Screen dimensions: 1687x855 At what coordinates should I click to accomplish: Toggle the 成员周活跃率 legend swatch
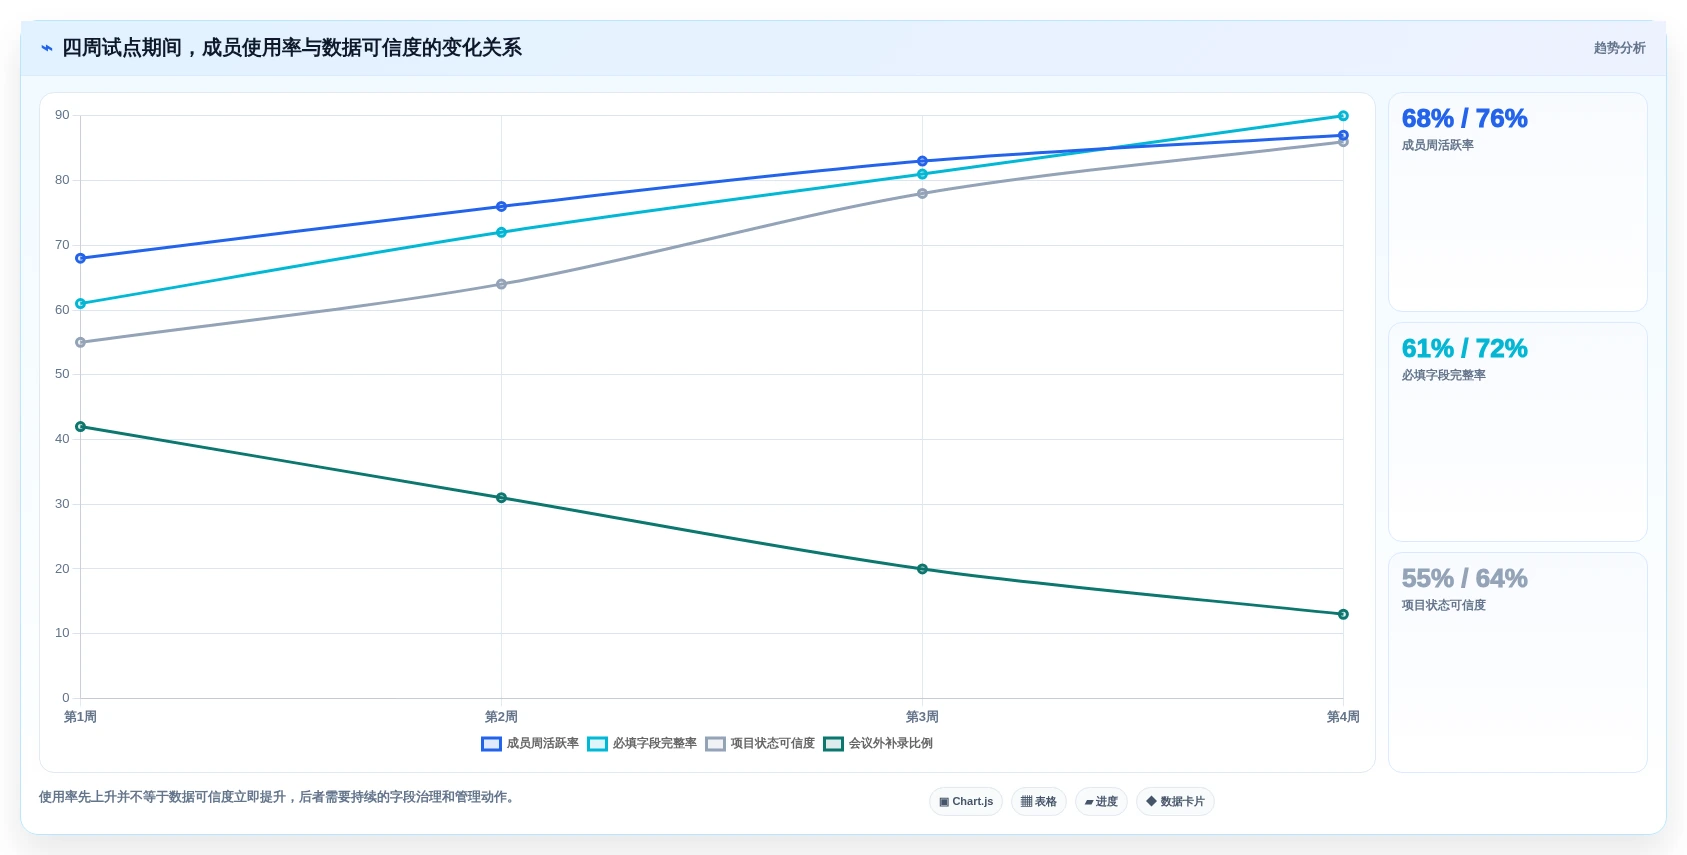pos(491,744)
